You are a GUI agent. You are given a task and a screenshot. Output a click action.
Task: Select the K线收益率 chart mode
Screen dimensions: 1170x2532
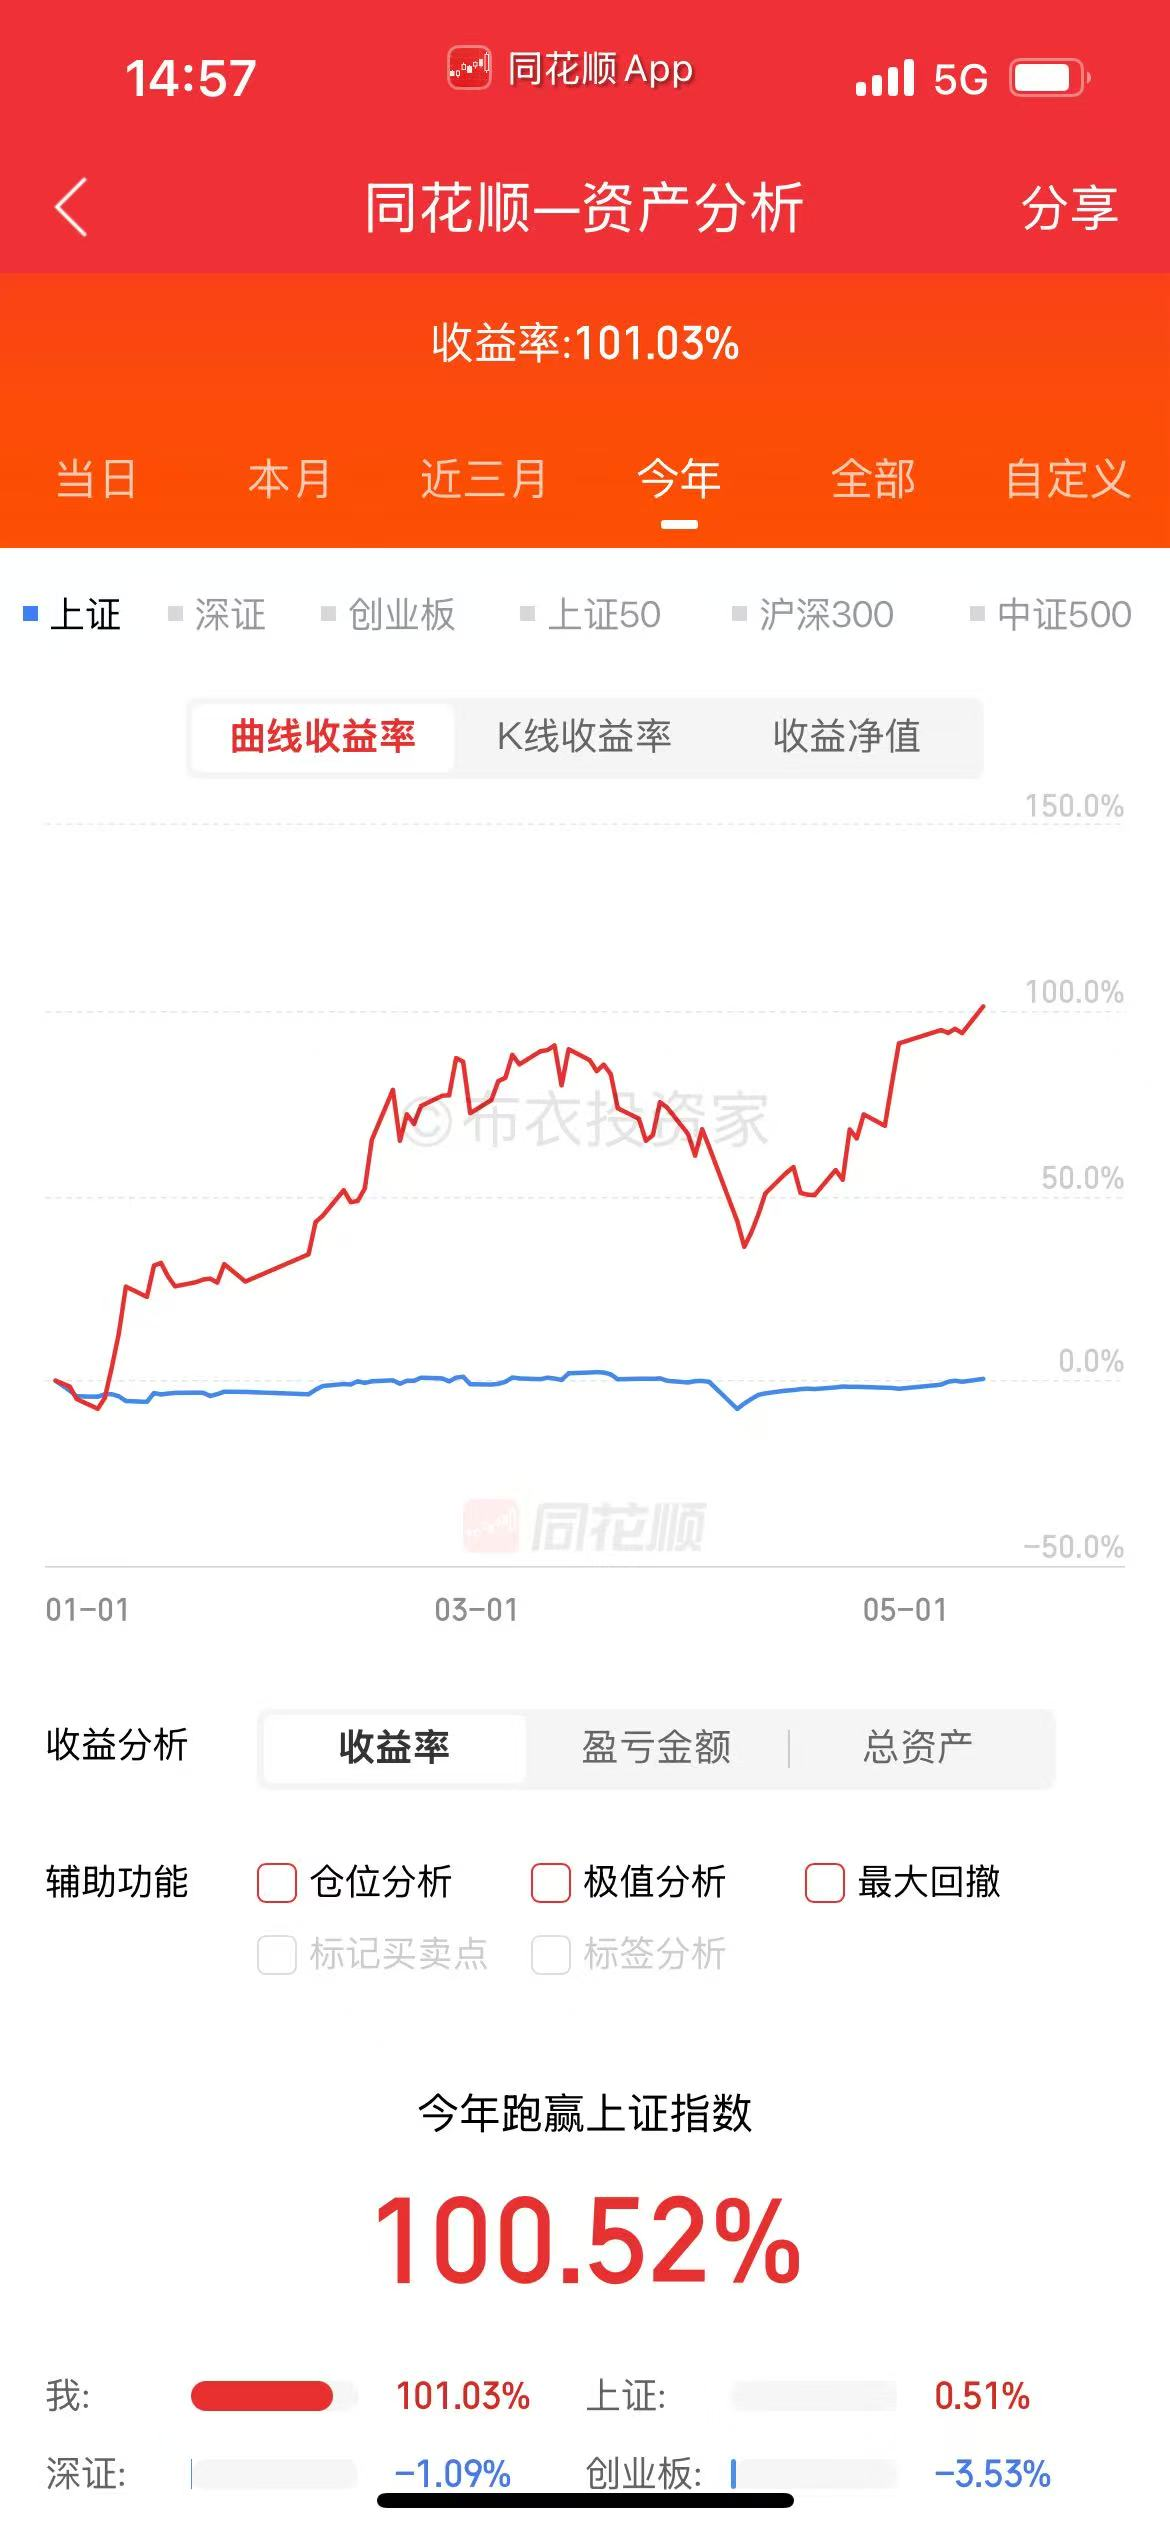[x=584, y=736]
